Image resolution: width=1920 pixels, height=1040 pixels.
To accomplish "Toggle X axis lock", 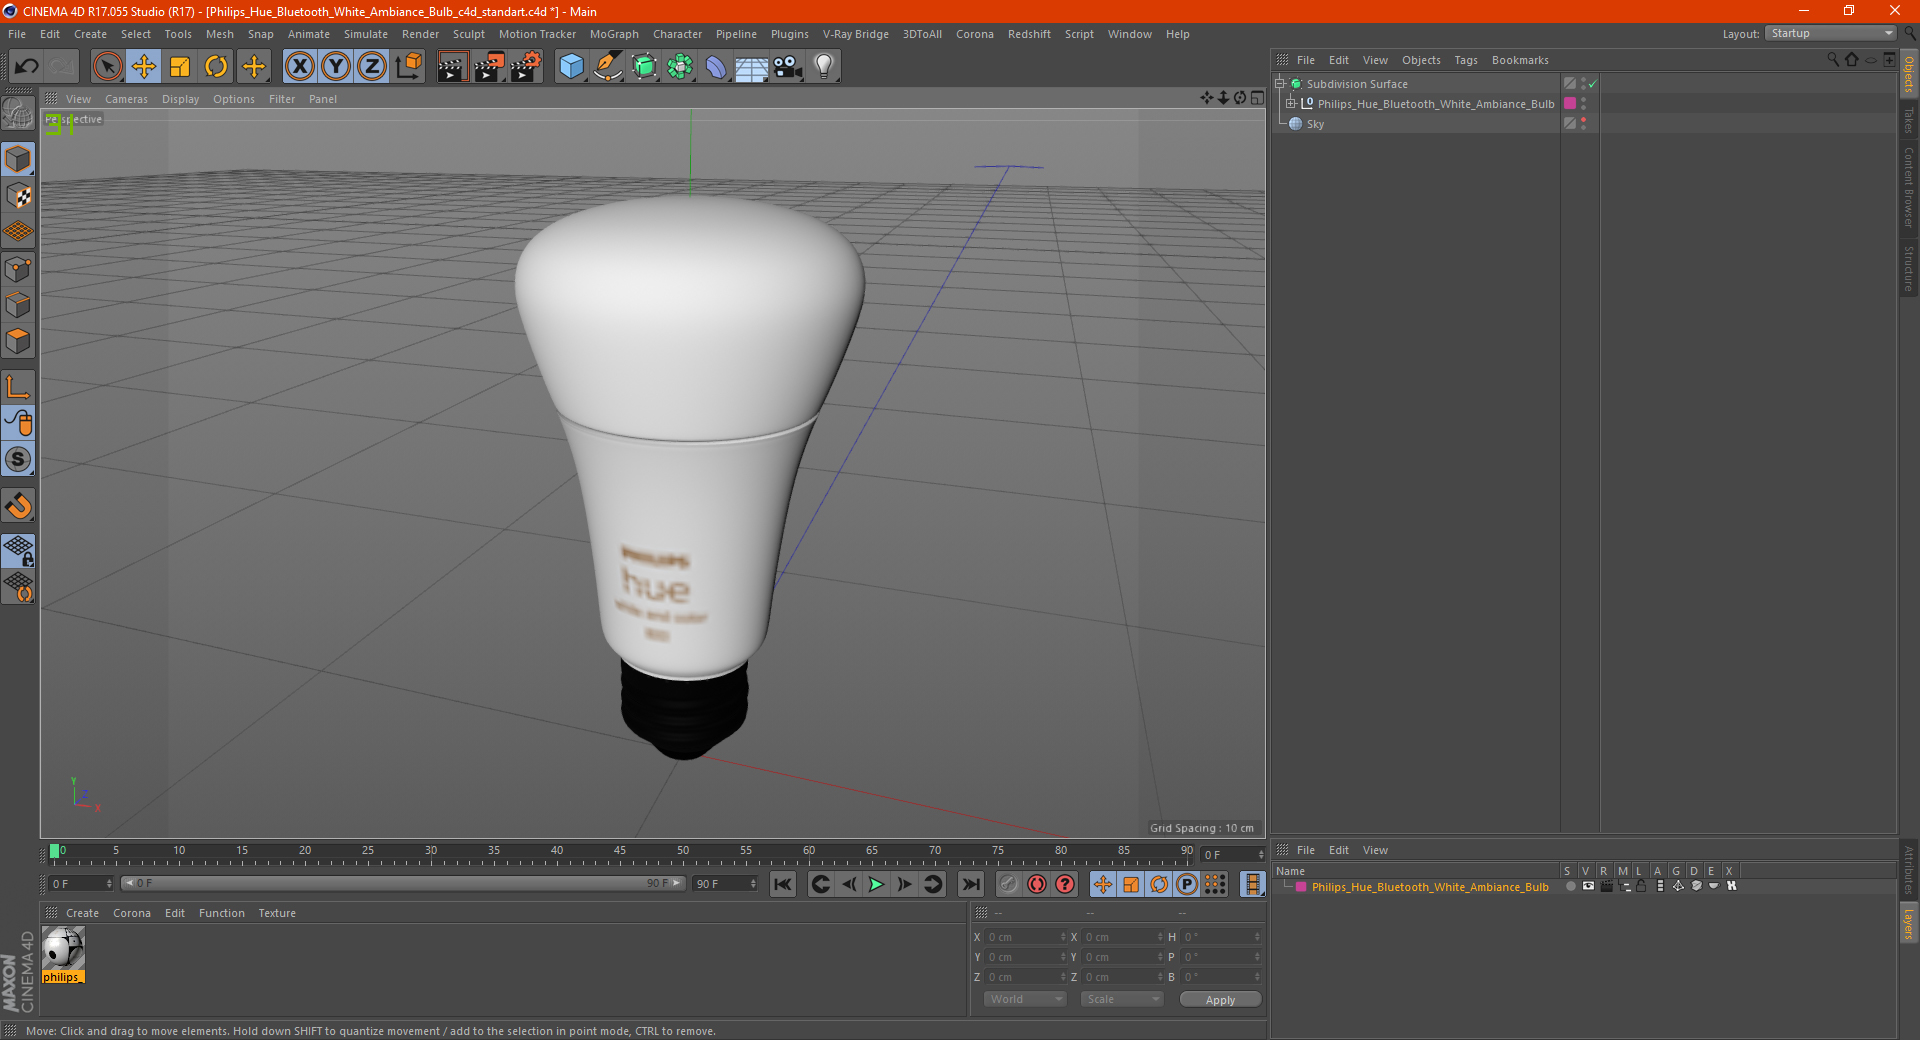I will coord(299,67).
